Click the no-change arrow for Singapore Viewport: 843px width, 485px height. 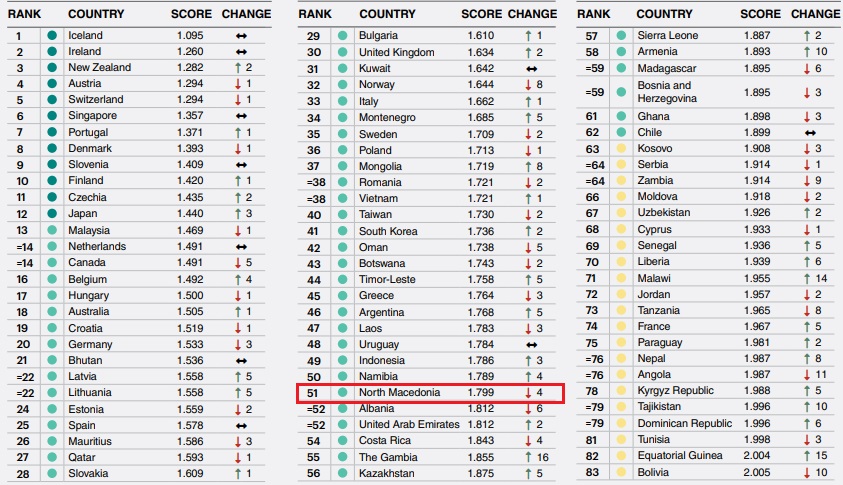click(241, 116)
